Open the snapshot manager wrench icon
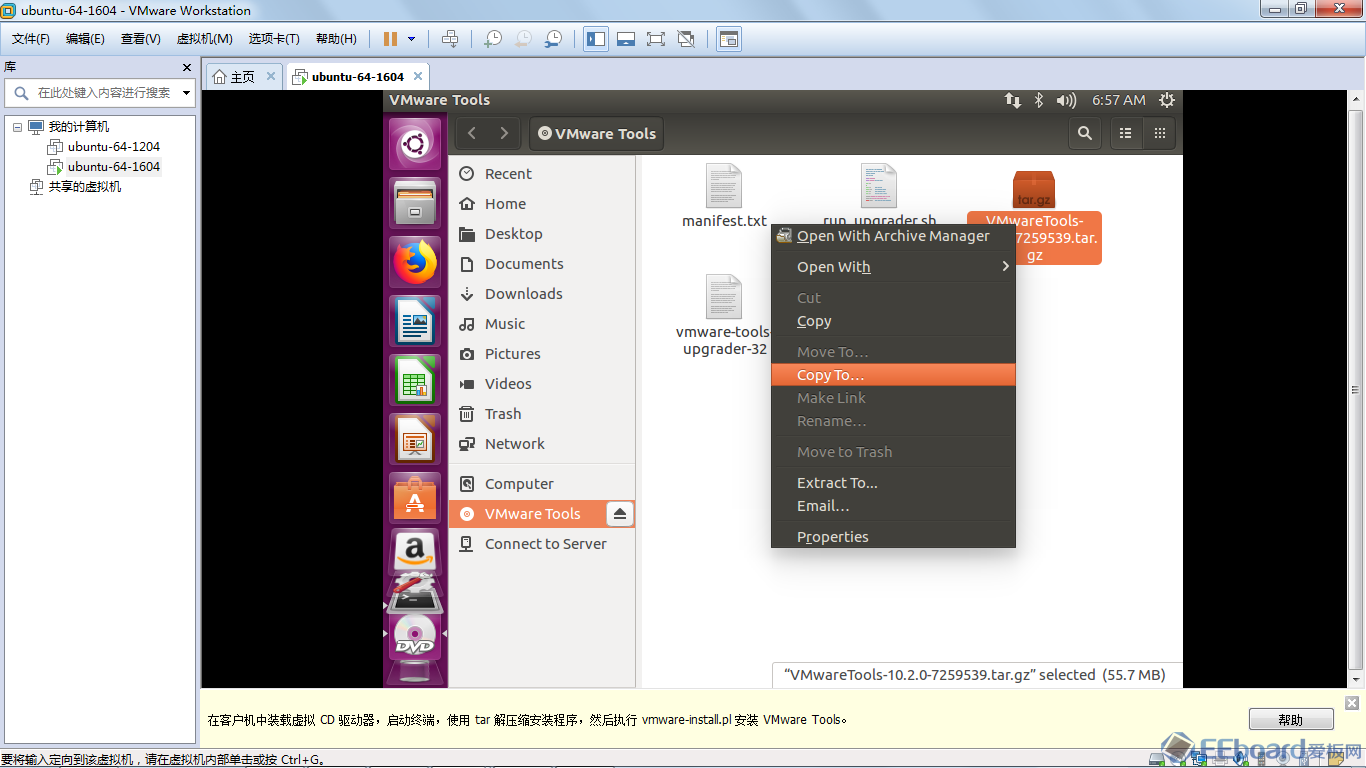The height and width of the screenshot is (768, 1366). click(x=553, y=39)
